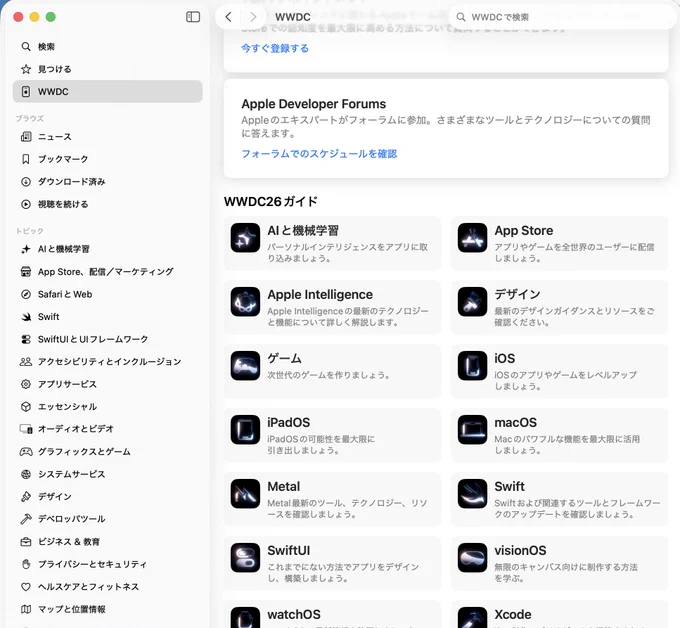Open ブックマーク in the sidebar

108,159
